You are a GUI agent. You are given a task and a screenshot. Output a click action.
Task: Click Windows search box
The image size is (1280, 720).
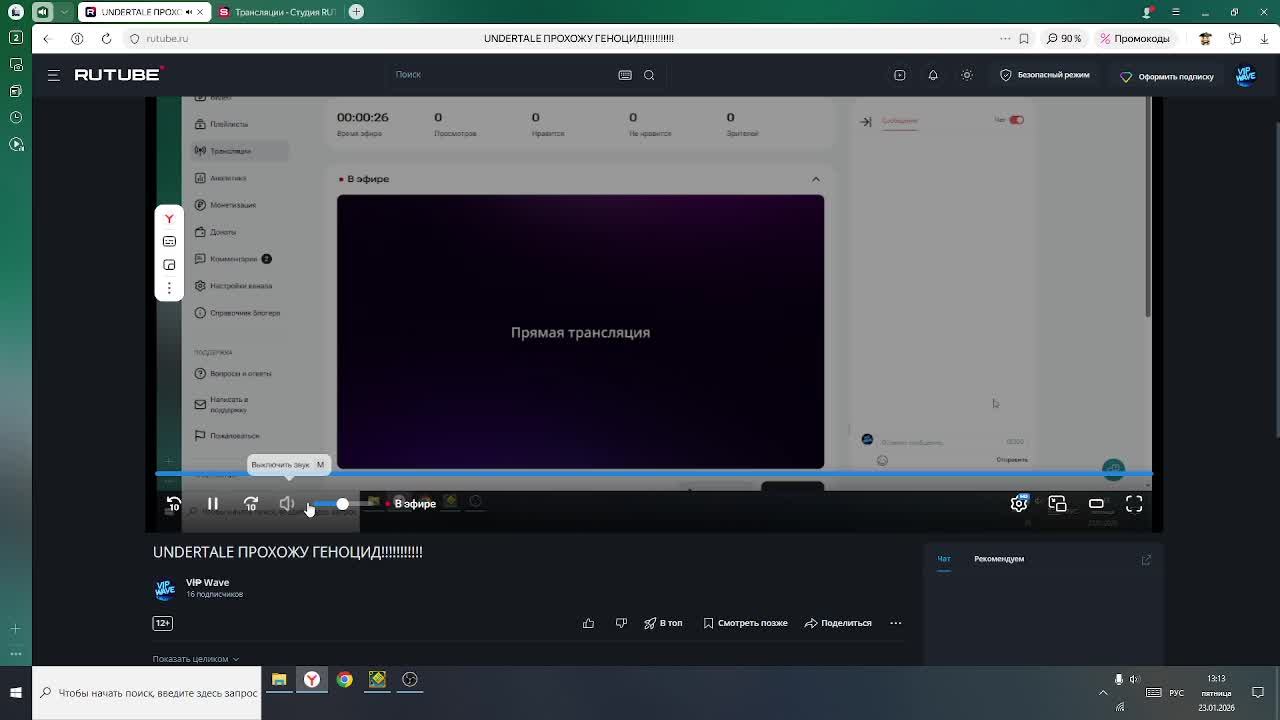[147, 693]
